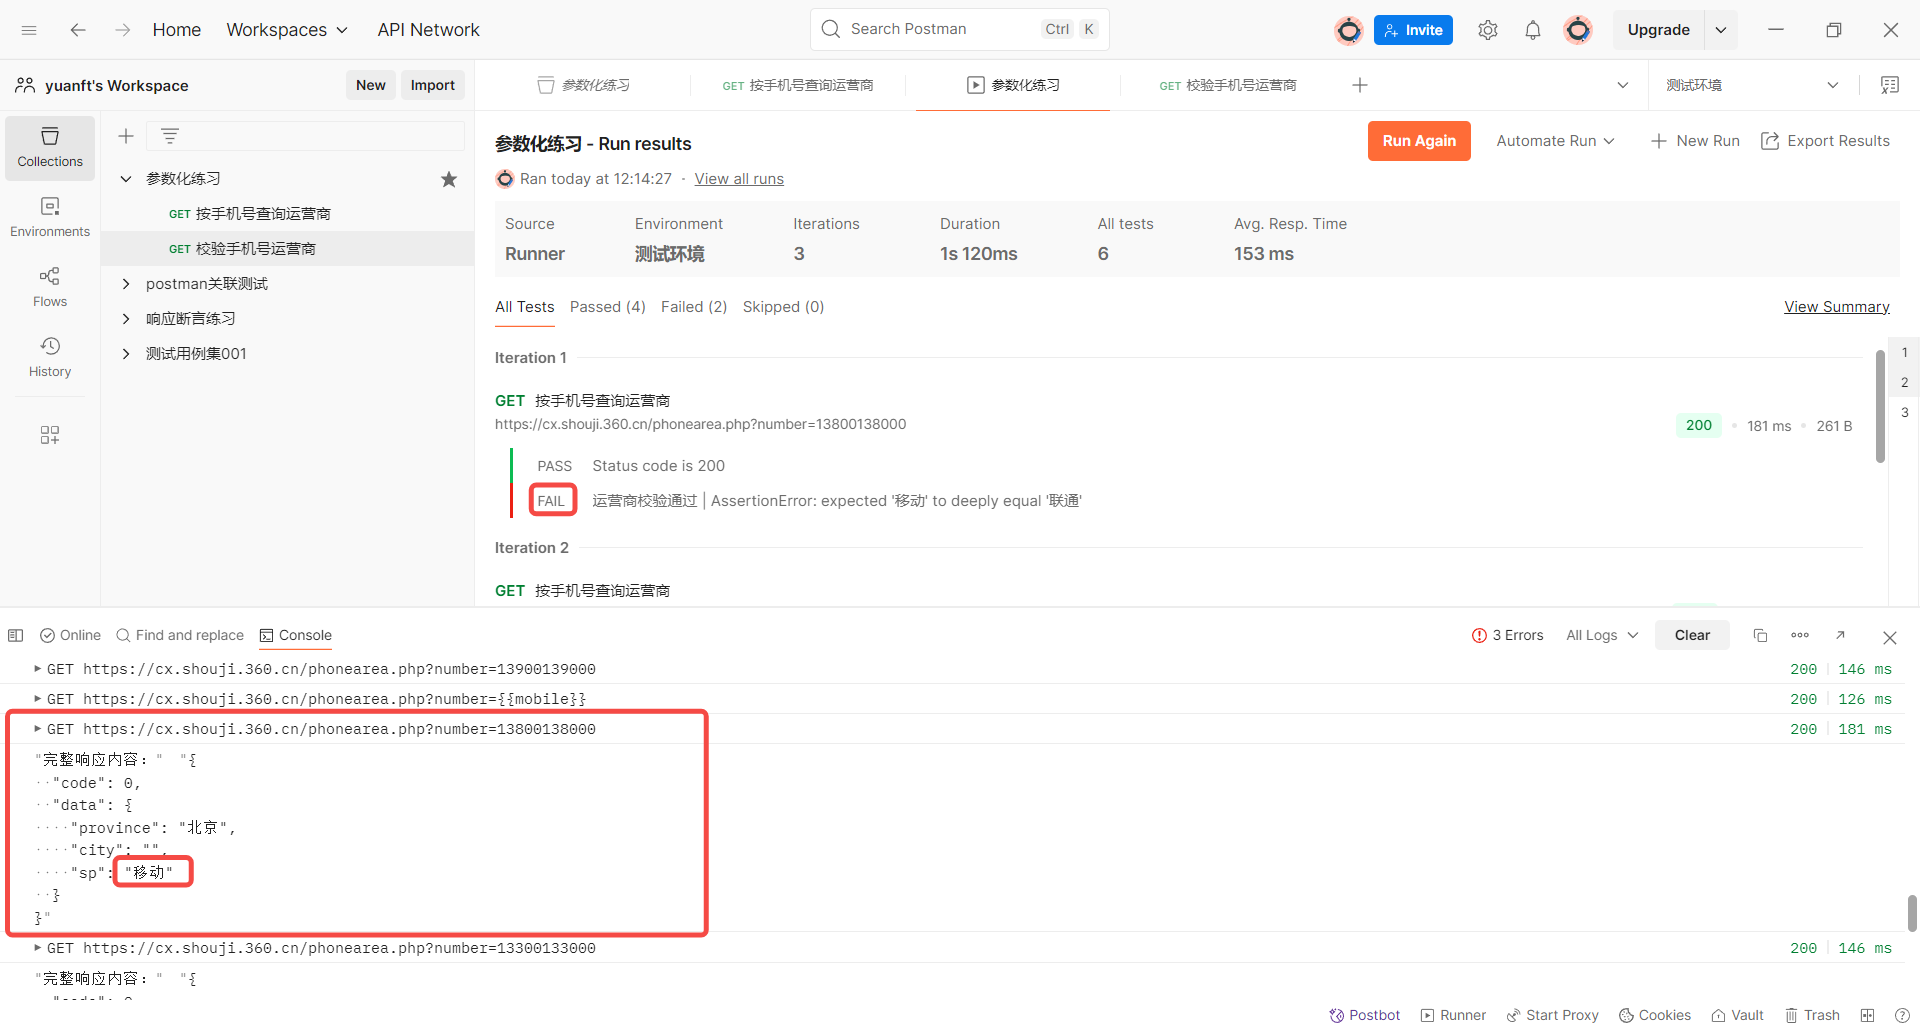Expand the console request for number=13900139000

coord(38,669)
